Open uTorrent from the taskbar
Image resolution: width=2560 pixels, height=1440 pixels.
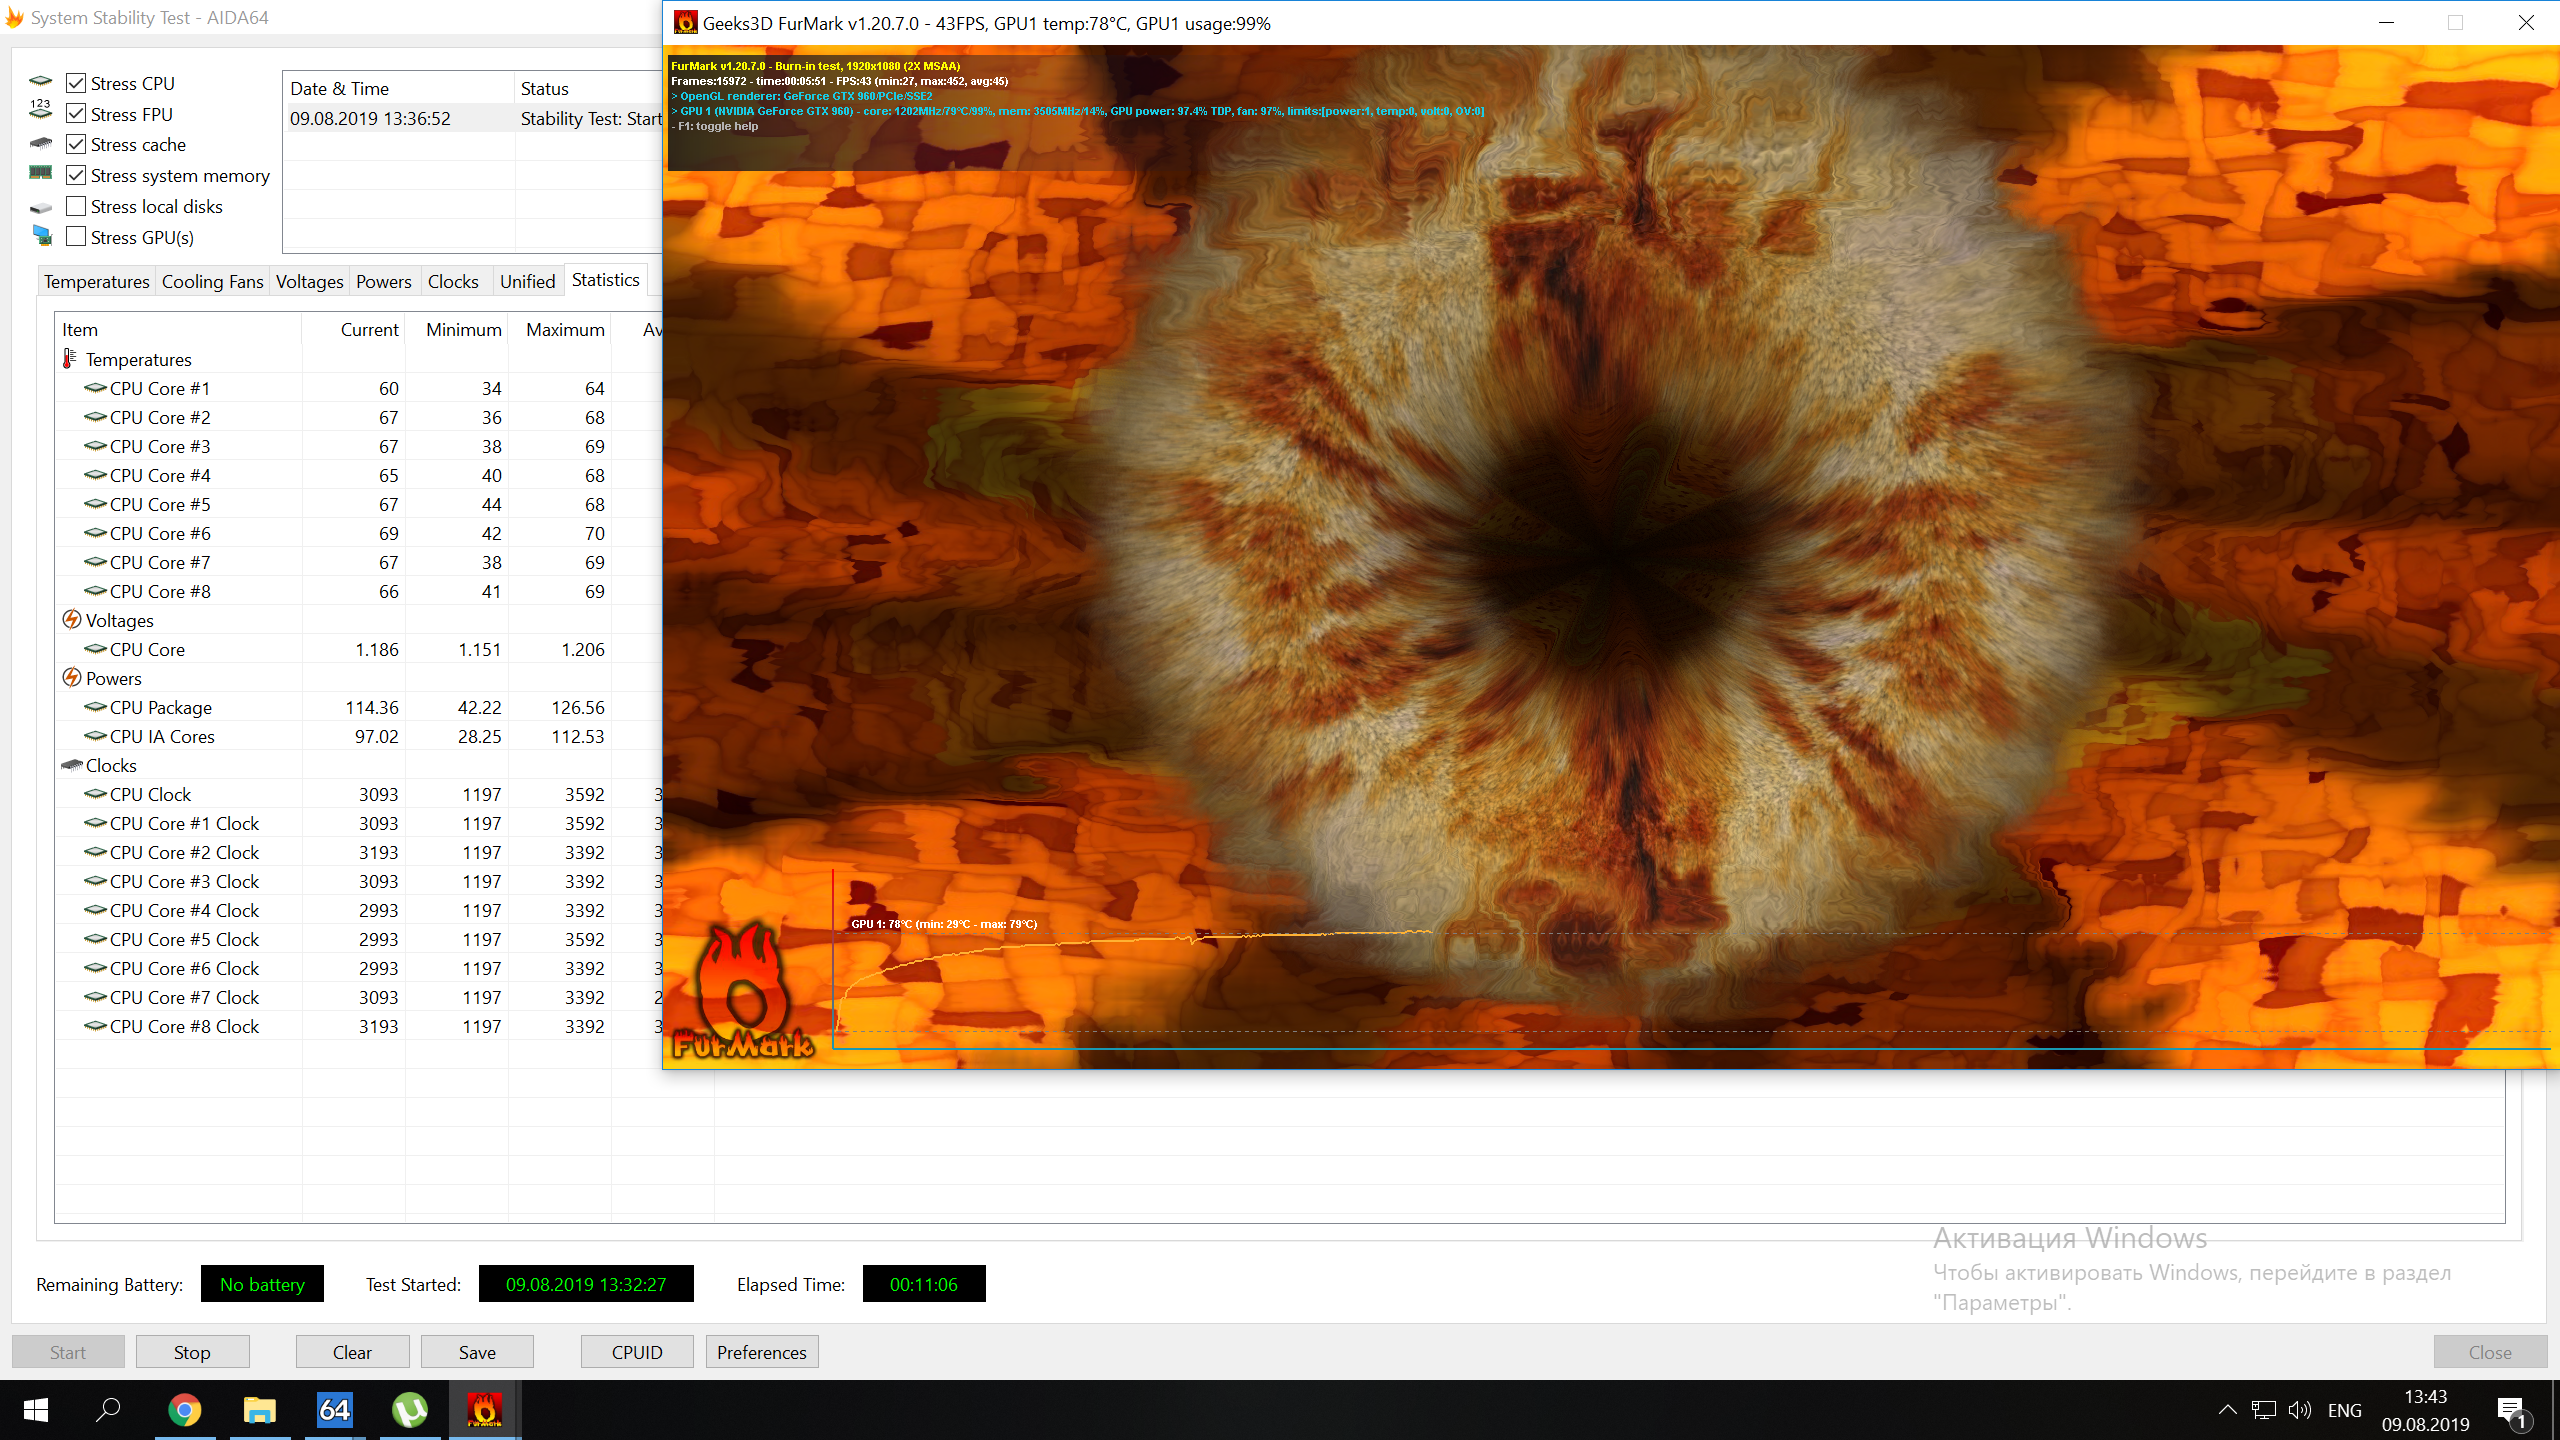tap(409, 1410)
